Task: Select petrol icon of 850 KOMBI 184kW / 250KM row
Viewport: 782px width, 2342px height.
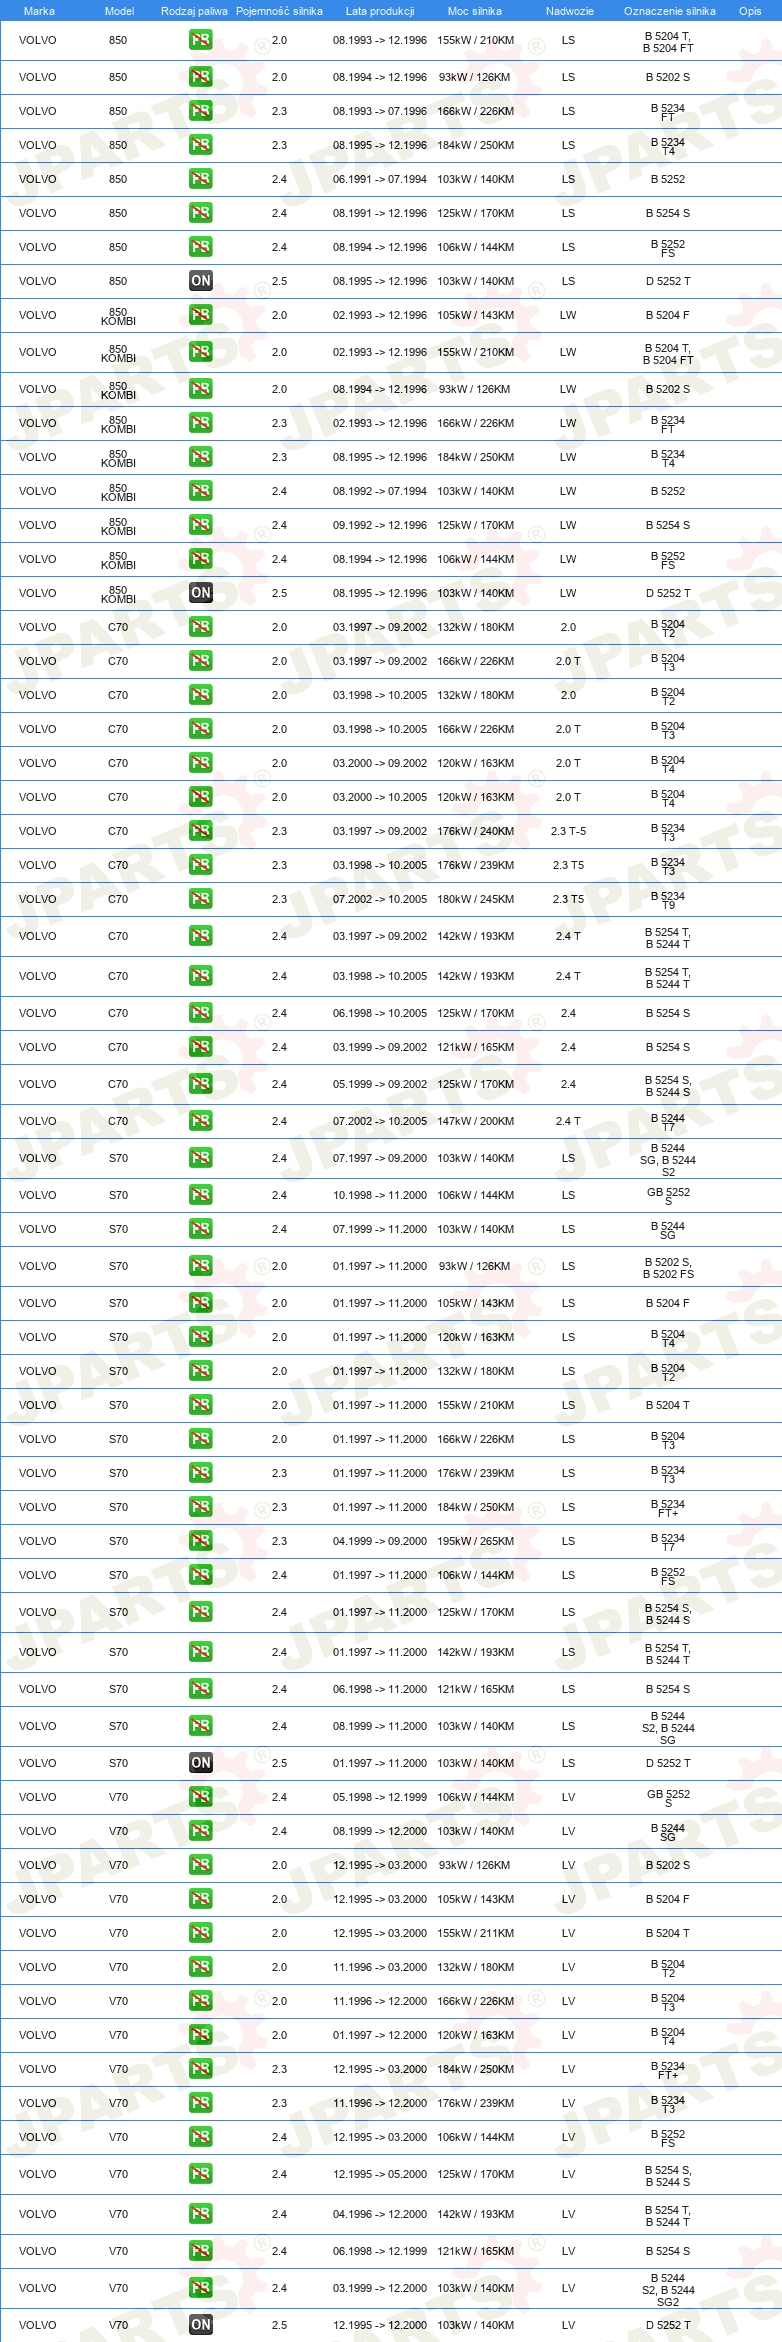Action: 201,457
